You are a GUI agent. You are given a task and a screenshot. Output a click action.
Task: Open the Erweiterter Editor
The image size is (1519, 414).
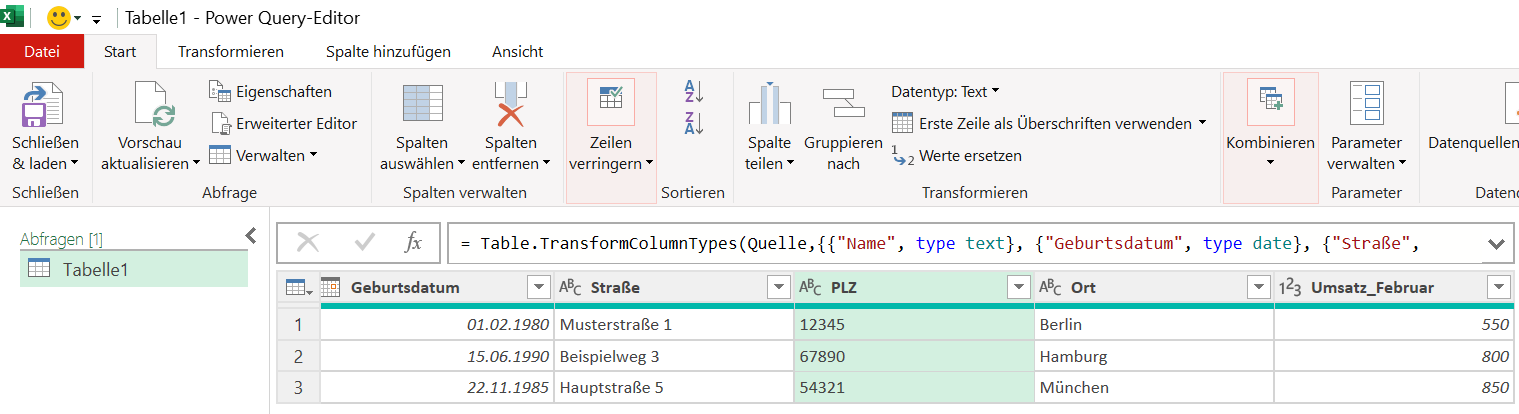click(283, 124)
